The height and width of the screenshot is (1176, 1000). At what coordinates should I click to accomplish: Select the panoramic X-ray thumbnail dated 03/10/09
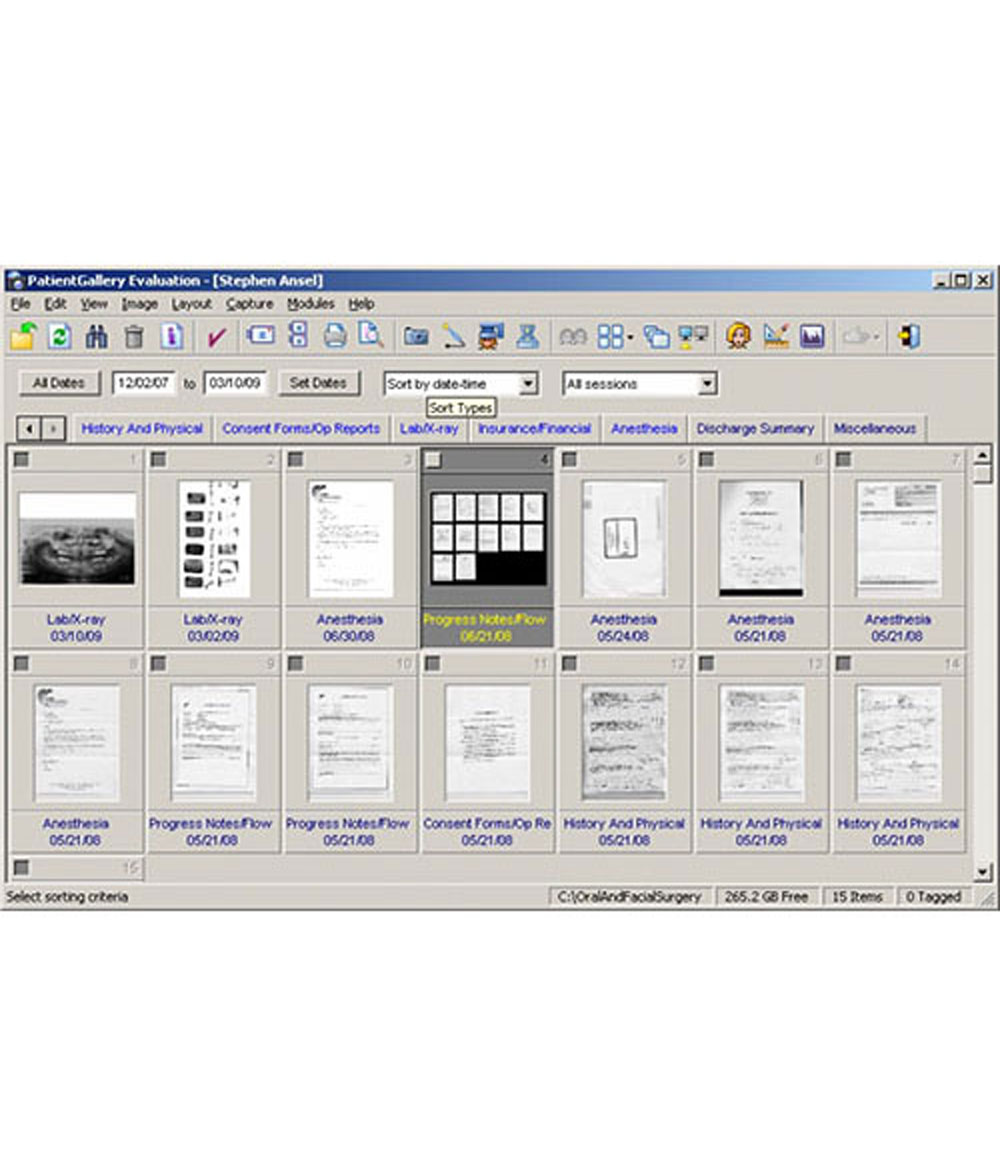click(77, 538)
